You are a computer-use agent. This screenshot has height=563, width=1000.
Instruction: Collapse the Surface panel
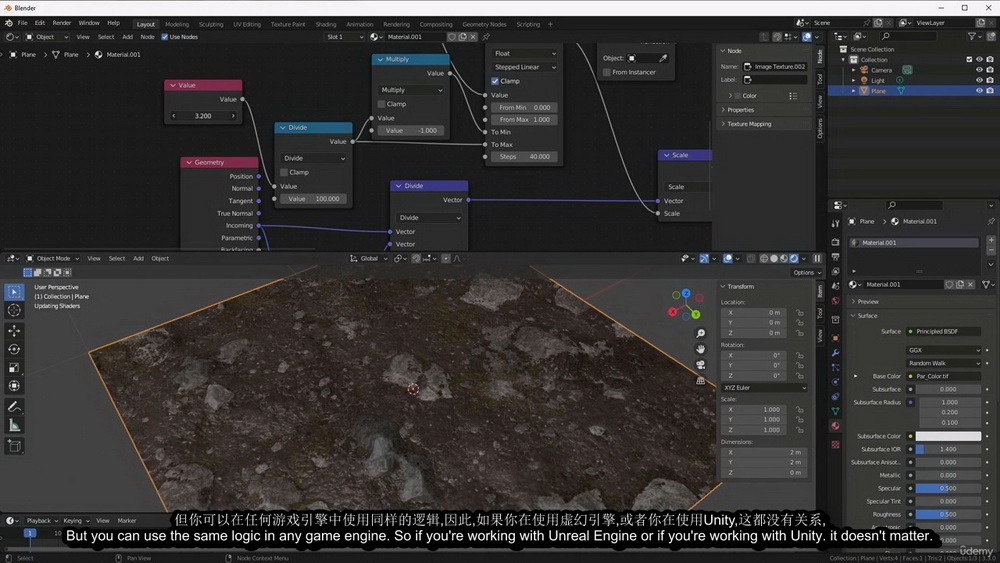[866, 316]
